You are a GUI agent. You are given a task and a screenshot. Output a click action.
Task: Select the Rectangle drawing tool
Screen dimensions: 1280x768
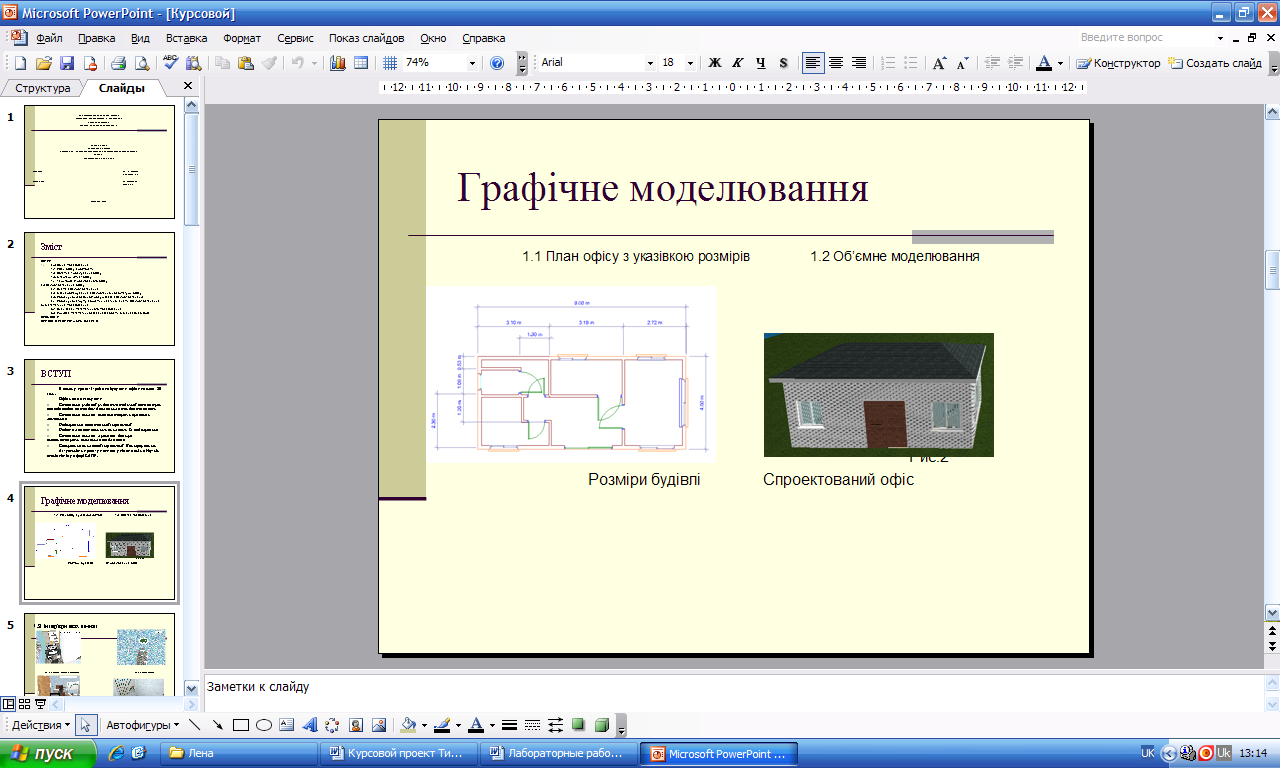coord(240,725)
